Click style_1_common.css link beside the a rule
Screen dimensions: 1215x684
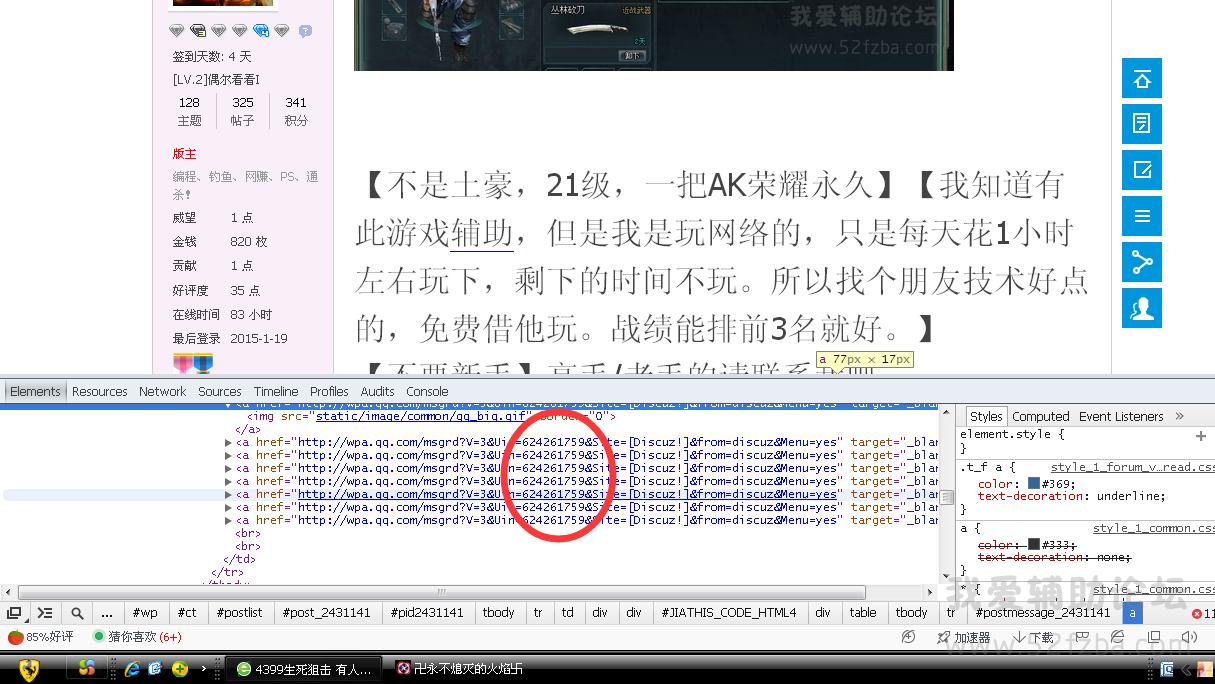(1154, 528)
